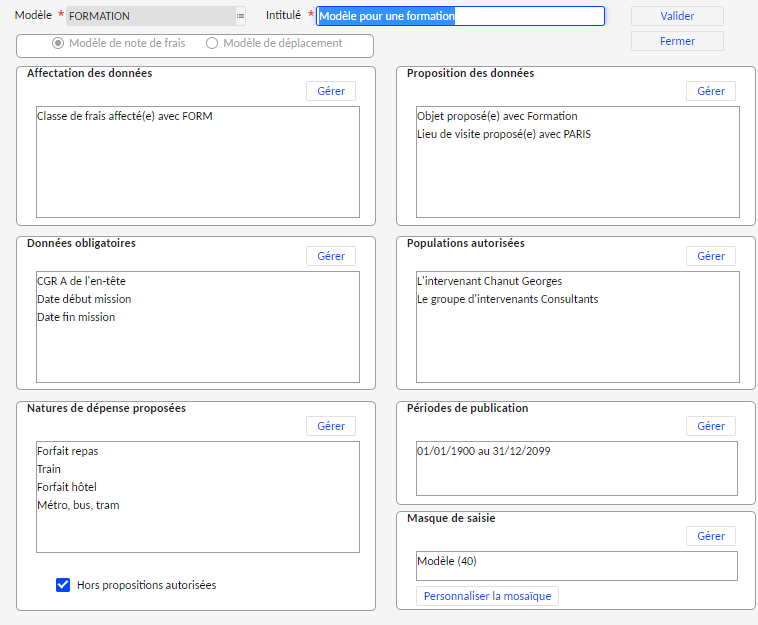Open Gérer for Masque de saisie
The width and height of the screenshot is (758, 625).
click(710, 536)
